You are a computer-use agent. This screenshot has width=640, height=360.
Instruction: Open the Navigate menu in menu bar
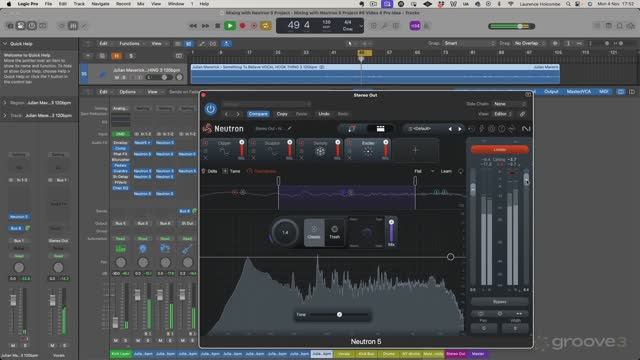(x=100, y=4)
